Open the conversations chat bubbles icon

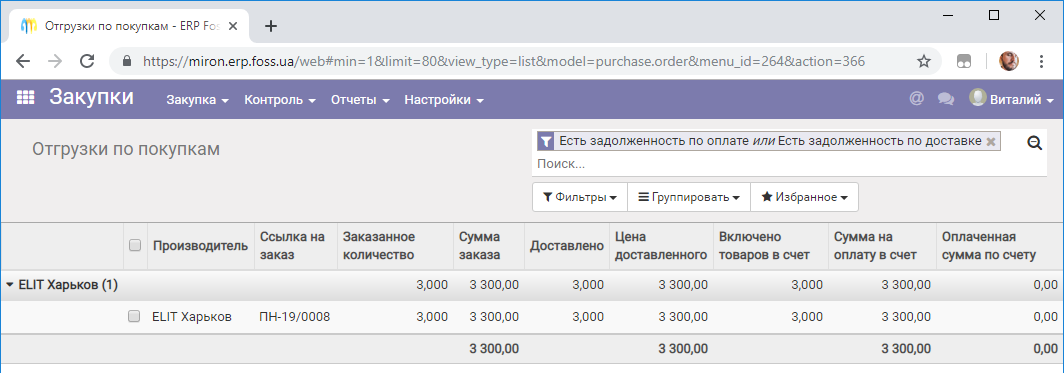point(946,99)
